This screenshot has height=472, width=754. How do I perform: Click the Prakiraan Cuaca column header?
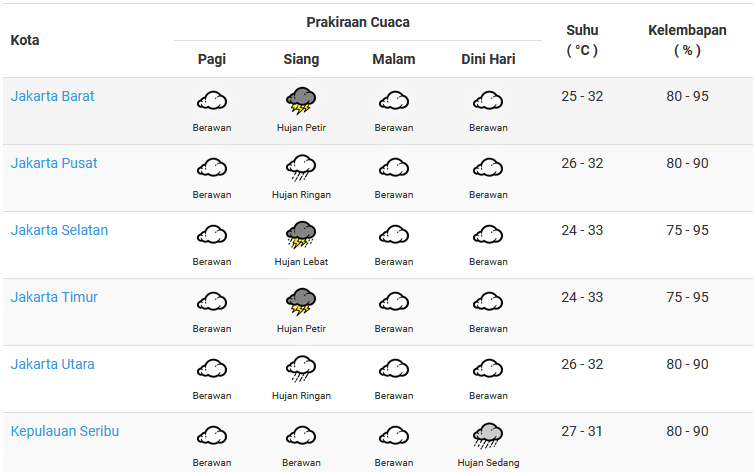358,22
